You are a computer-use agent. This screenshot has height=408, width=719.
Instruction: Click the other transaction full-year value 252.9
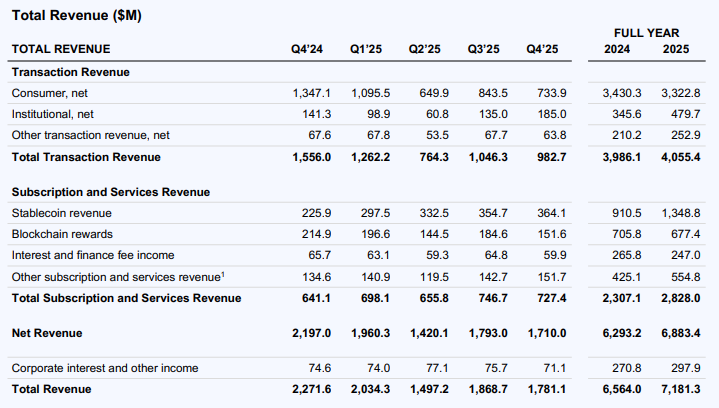(x=686, y=135)
